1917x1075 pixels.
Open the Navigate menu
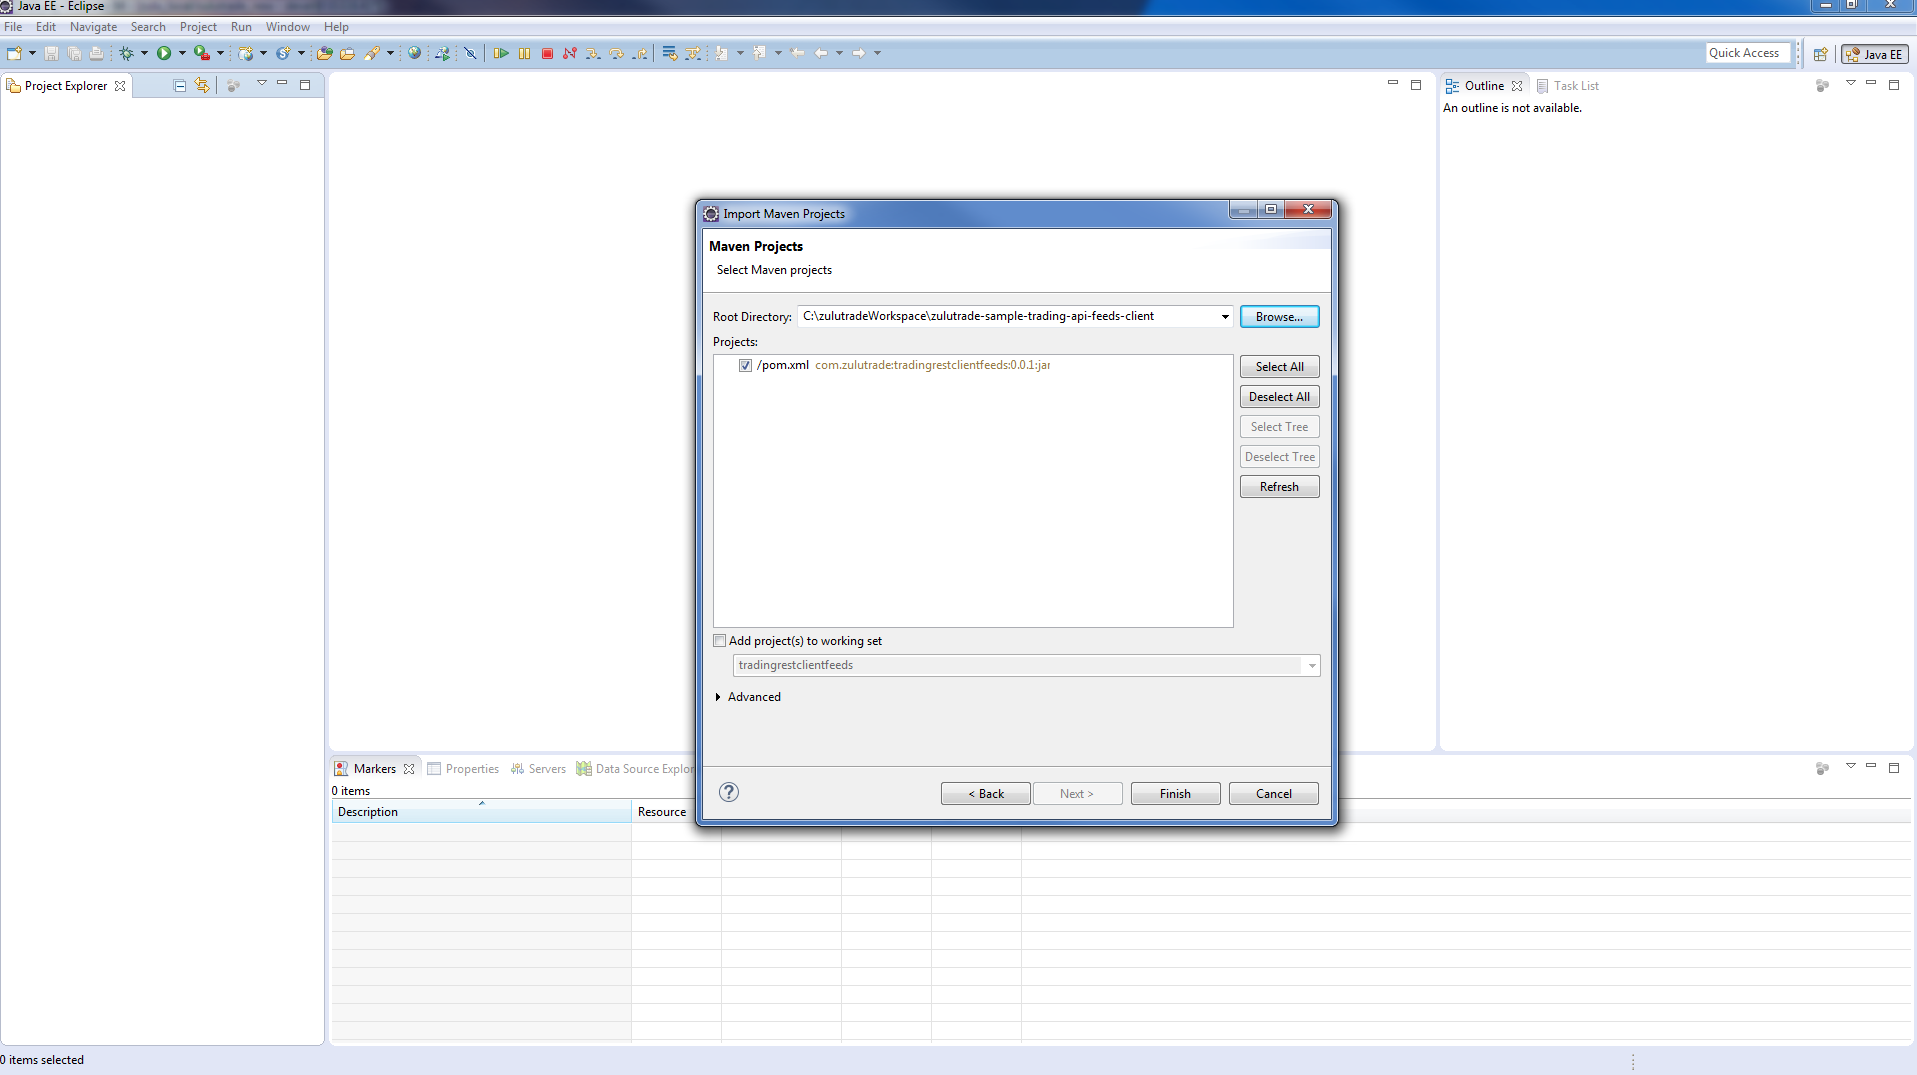(x=93, y=27)
